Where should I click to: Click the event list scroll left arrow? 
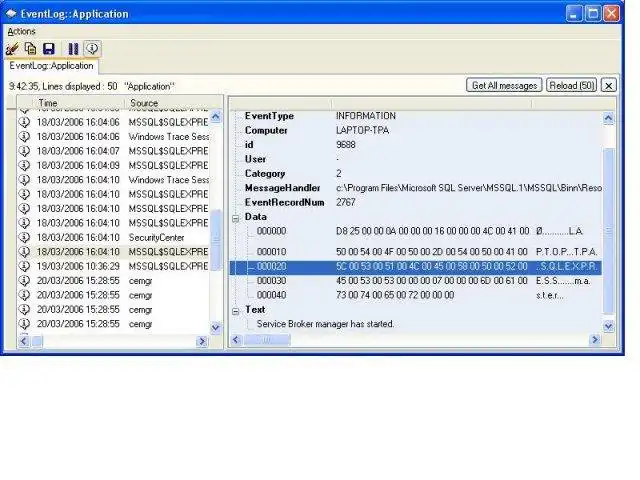pyautogui.click(x=24, y=341)
